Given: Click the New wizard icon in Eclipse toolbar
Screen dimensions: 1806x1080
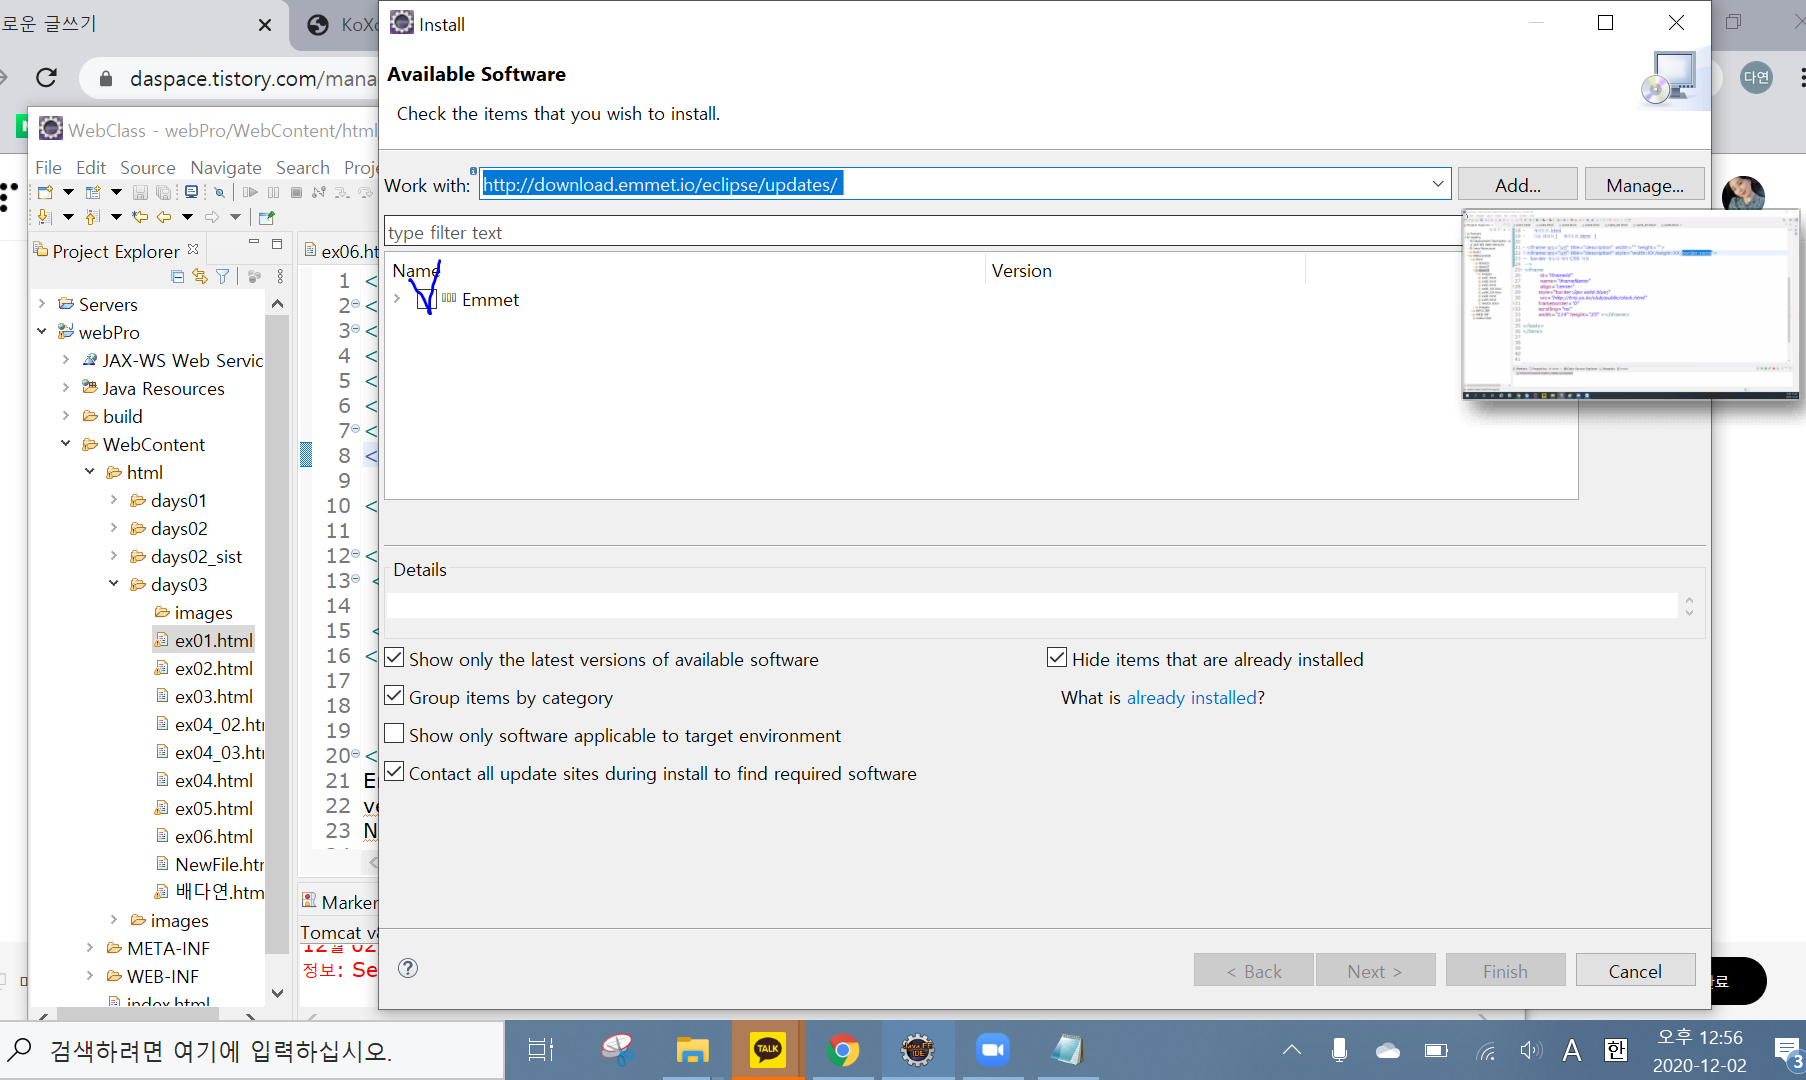Looking at the screenshot, I should 45,192.
